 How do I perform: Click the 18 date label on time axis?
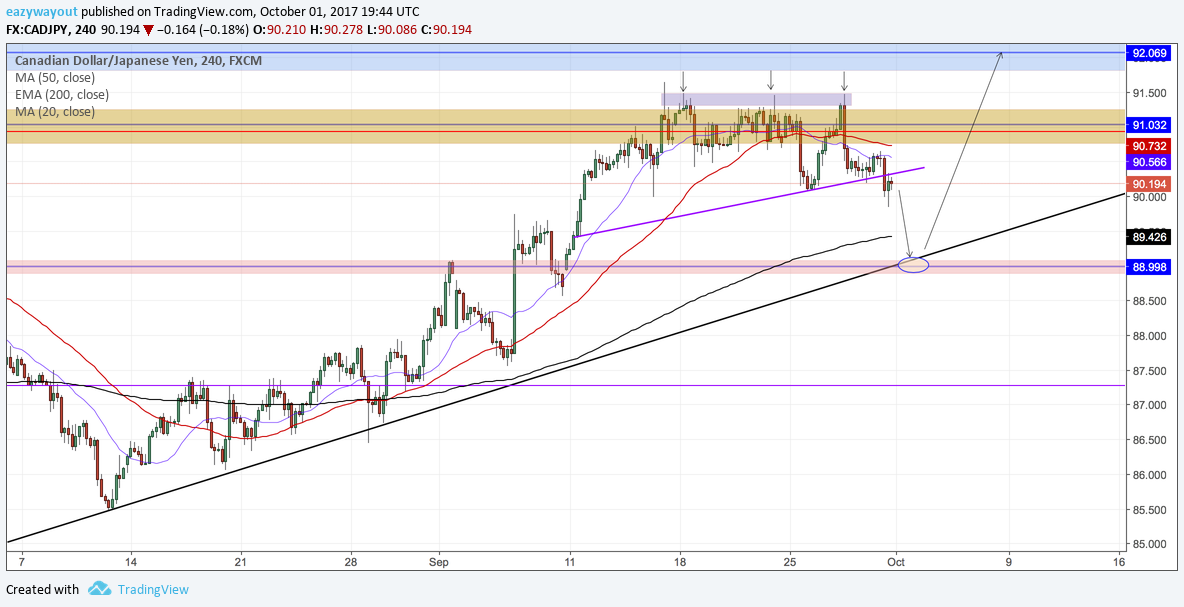(680, 562)
